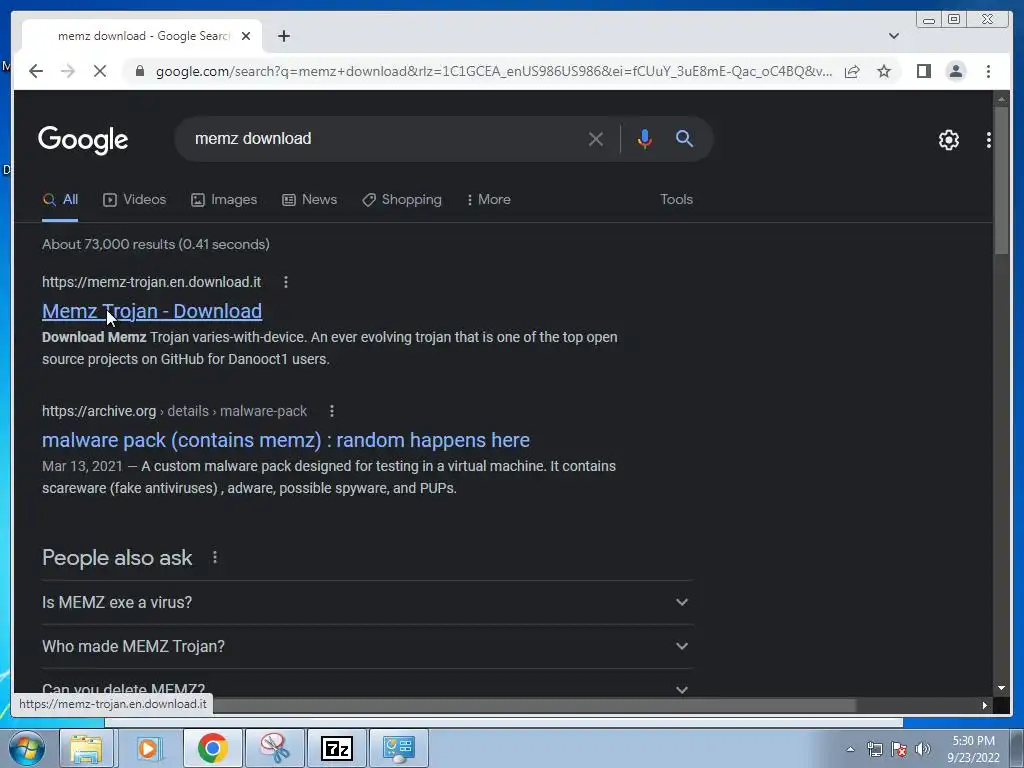The image size is (1024, 768).
Task: Click the archive.org details malware-pack breadcrumb
Action: point(174,411)
